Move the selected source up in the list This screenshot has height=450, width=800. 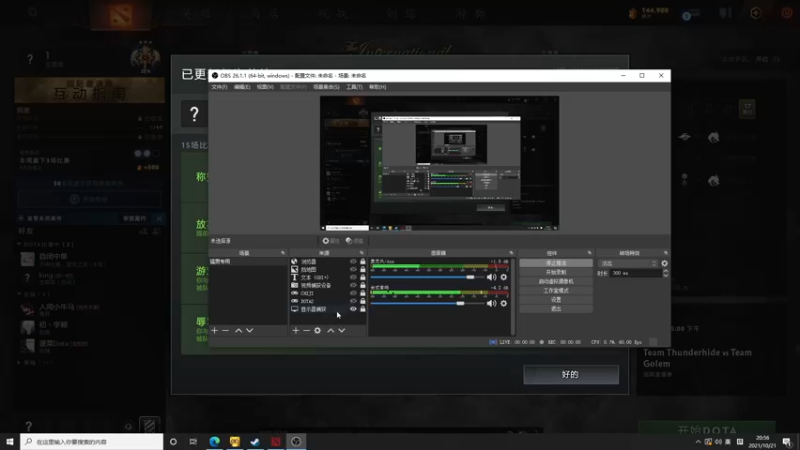(331, 331)
